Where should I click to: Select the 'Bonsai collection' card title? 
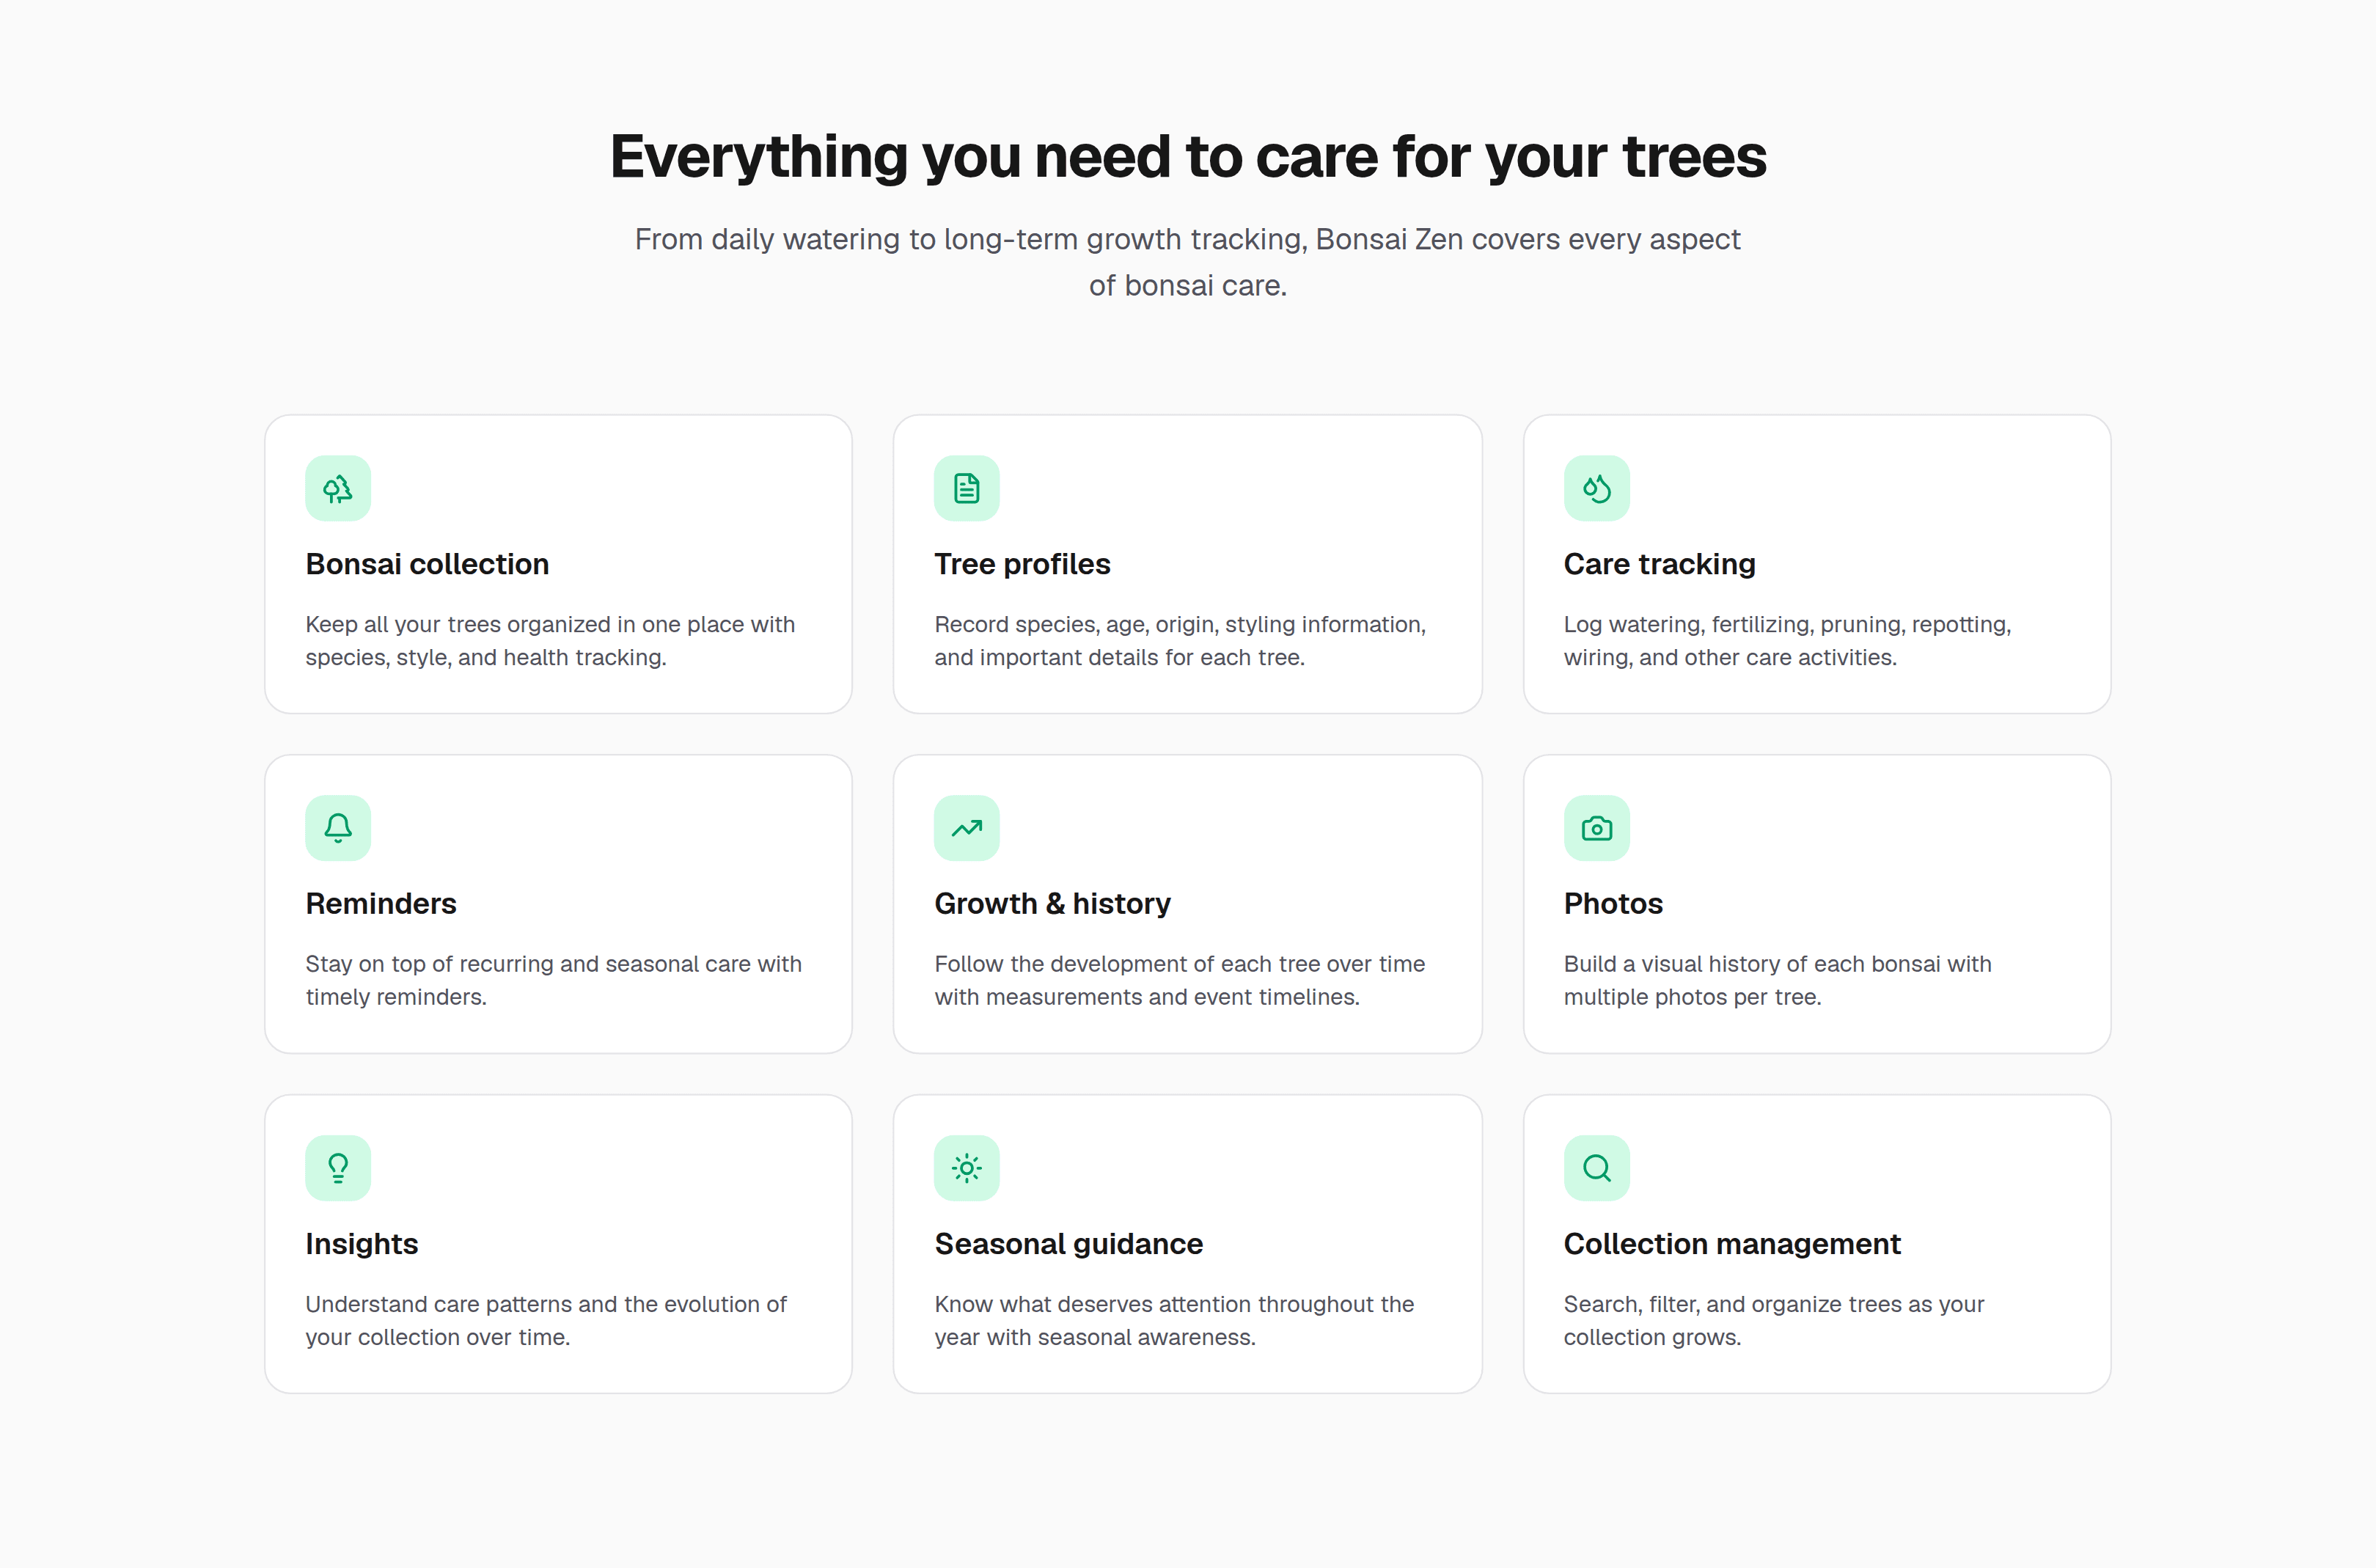[x=427, y=564]
